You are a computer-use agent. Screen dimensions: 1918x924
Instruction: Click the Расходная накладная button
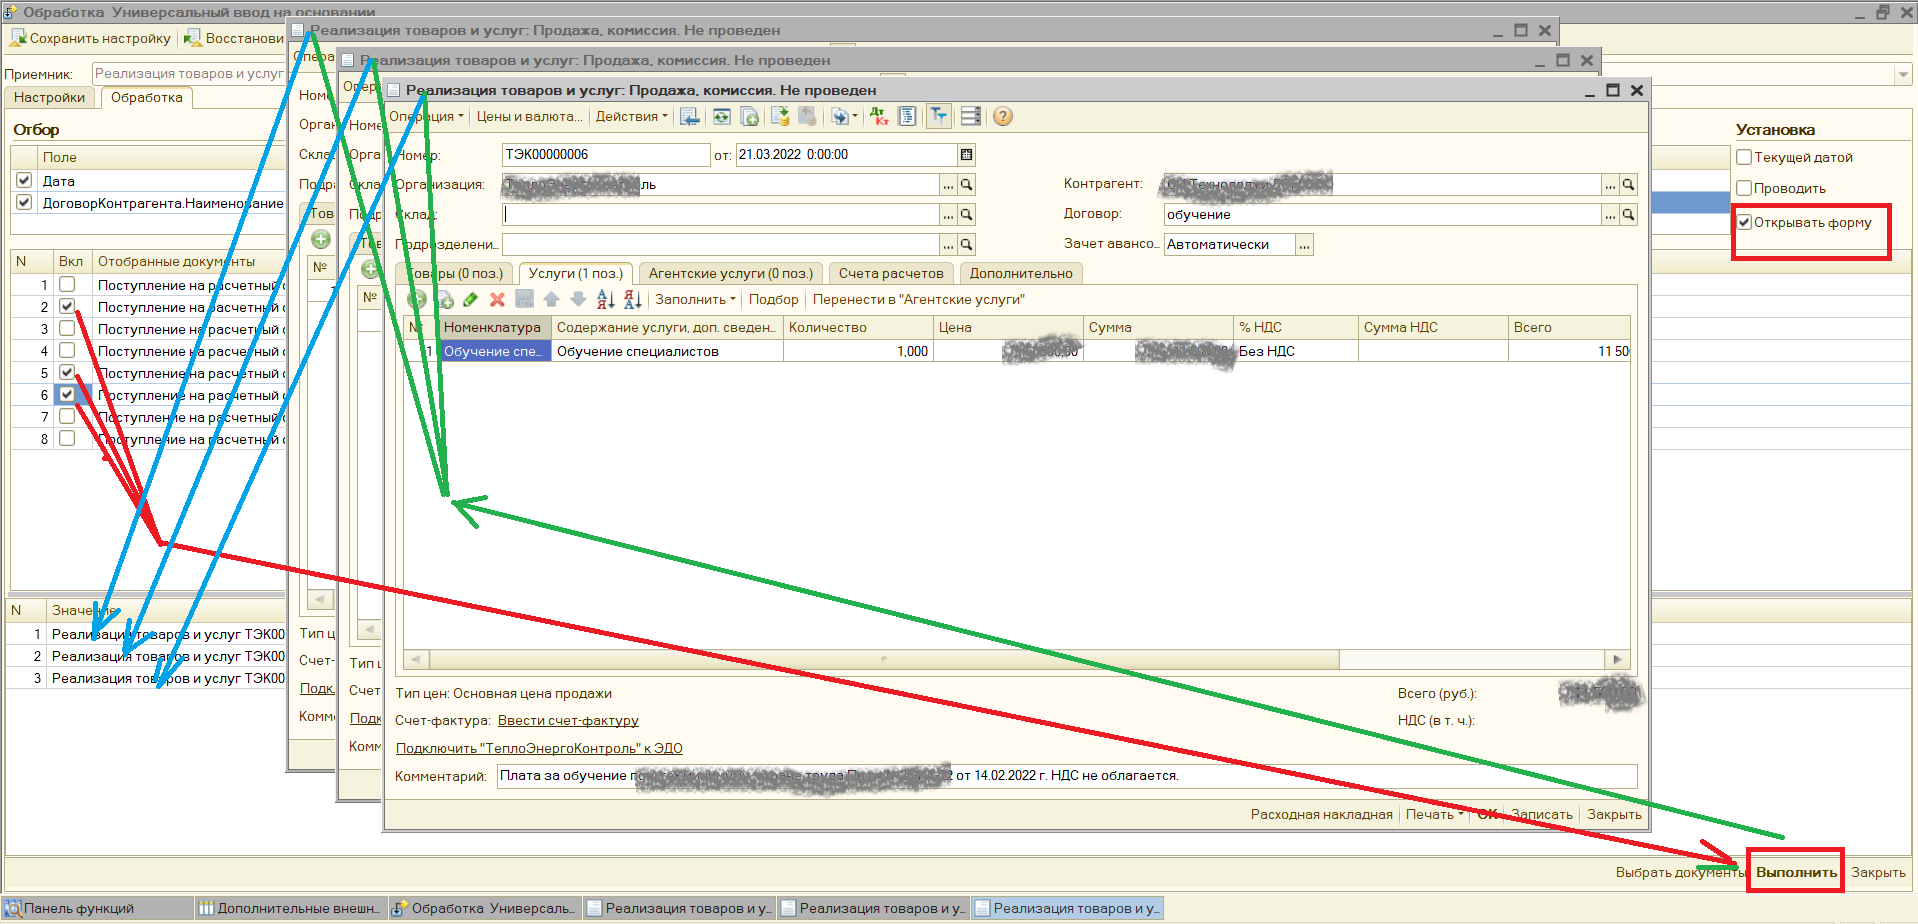point(1321,815)
